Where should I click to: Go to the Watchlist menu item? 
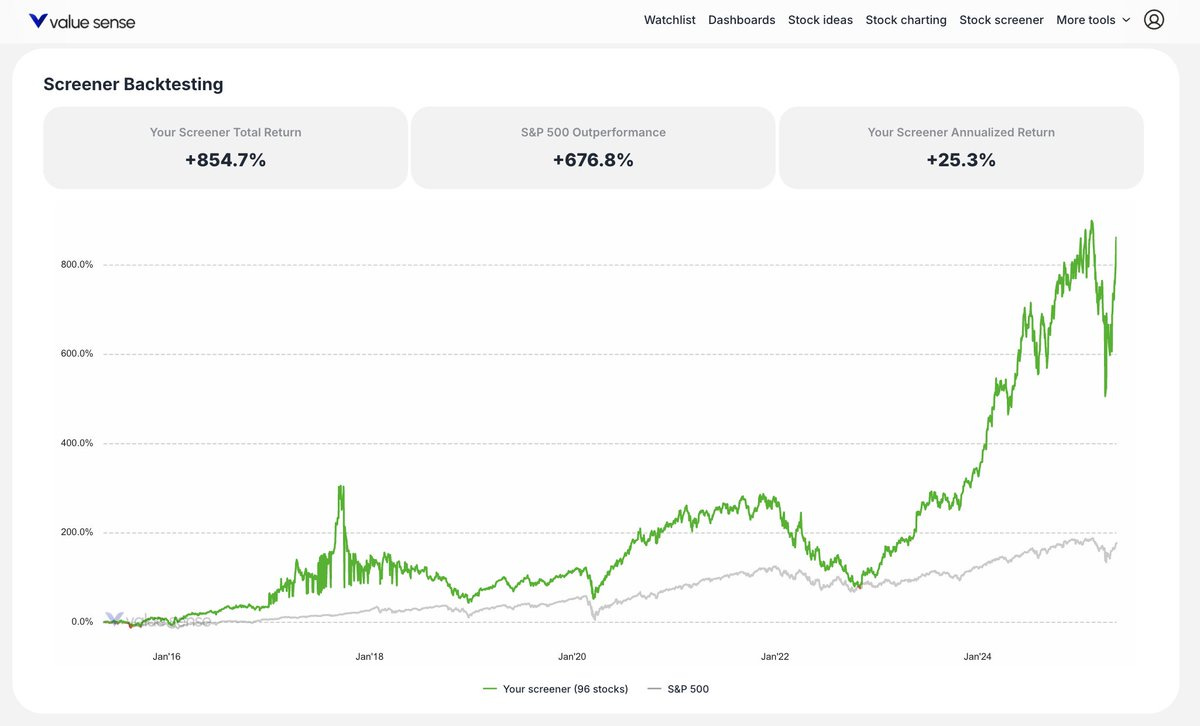(x=669, y=19)
